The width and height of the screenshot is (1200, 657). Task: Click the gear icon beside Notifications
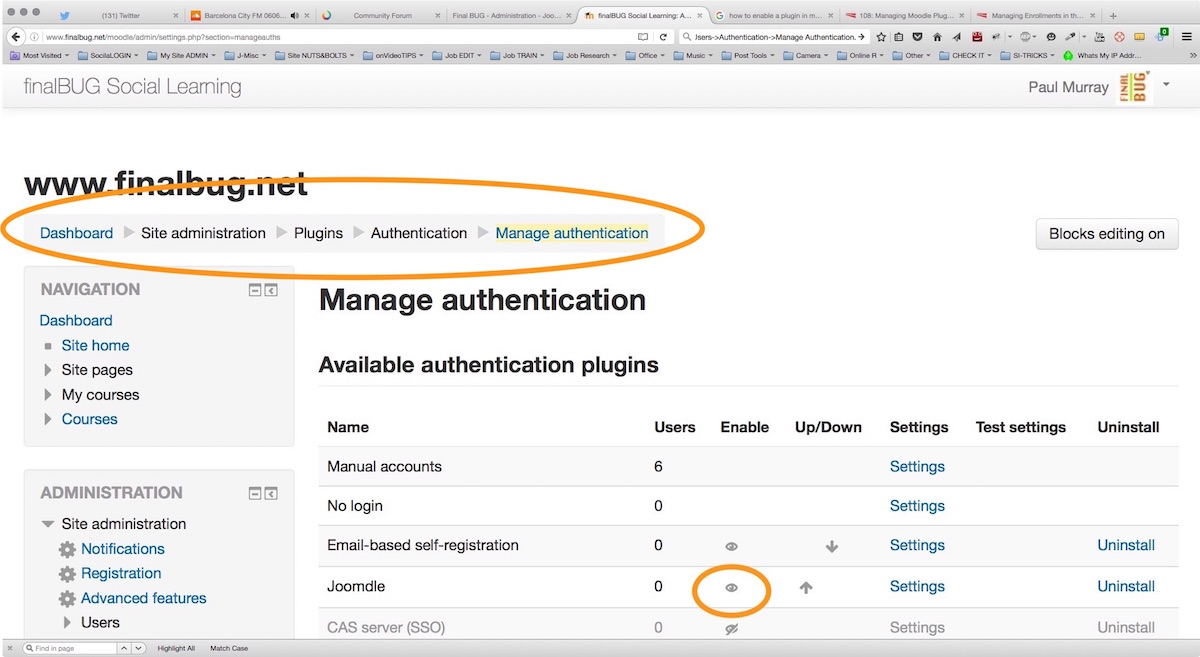click(x=67, y=549)
